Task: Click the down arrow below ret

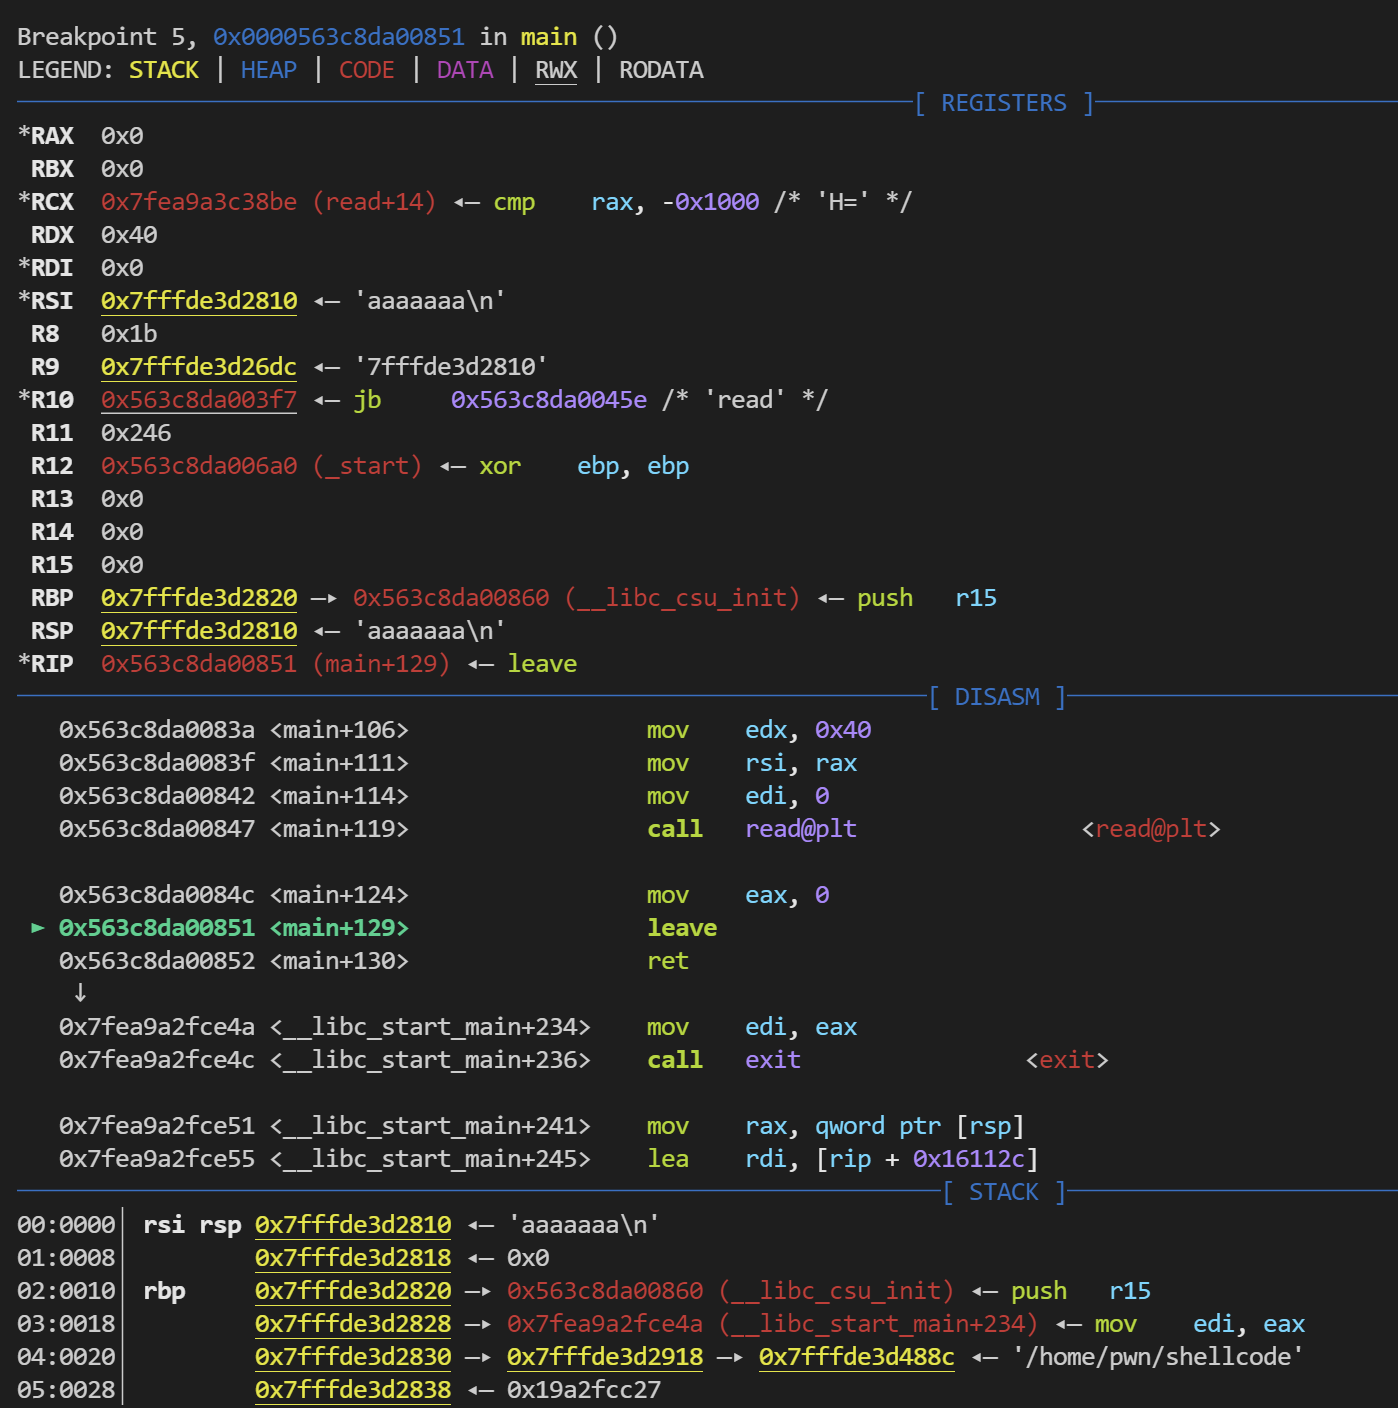Action: coord(80,993)
